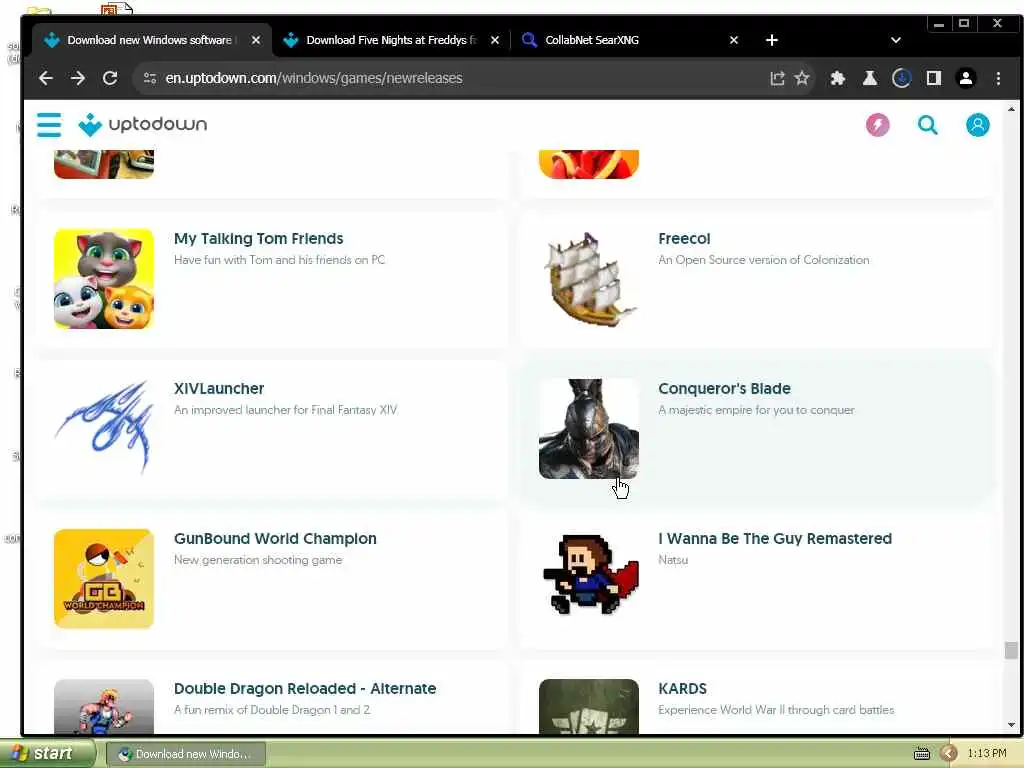The width and height of the screenshot is (1024, 768).
Task: Click the GunBound World Champion icon
Action: pos(104,579)
